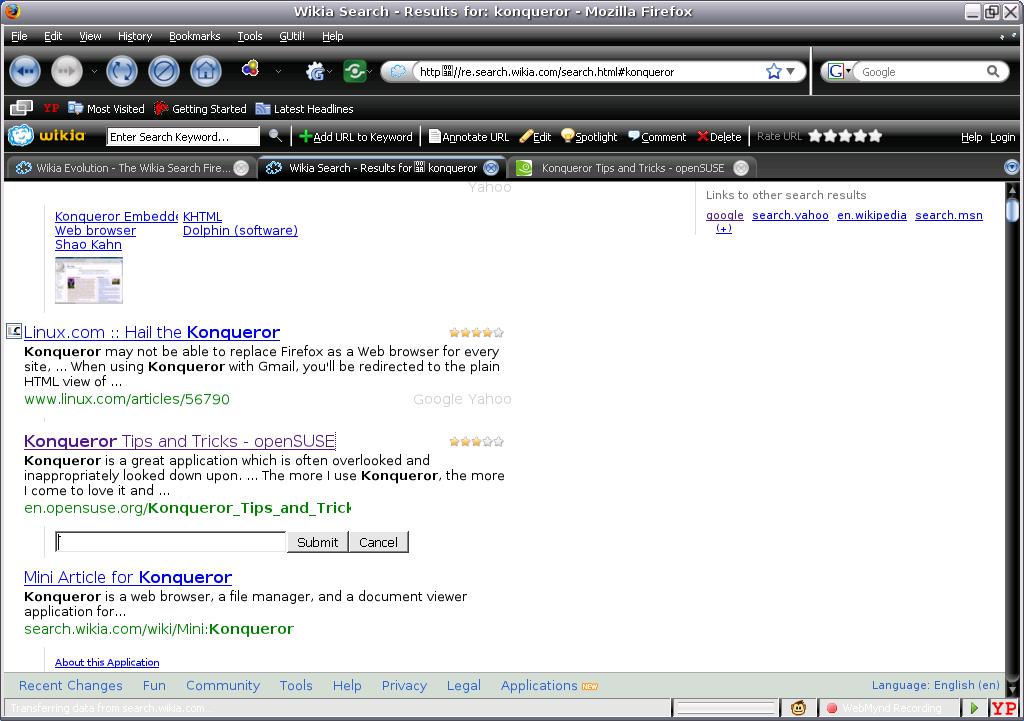Click the gear G toolbar icon
The width and height of the screenshot is (1024, 721).
[x=315, y=72]
